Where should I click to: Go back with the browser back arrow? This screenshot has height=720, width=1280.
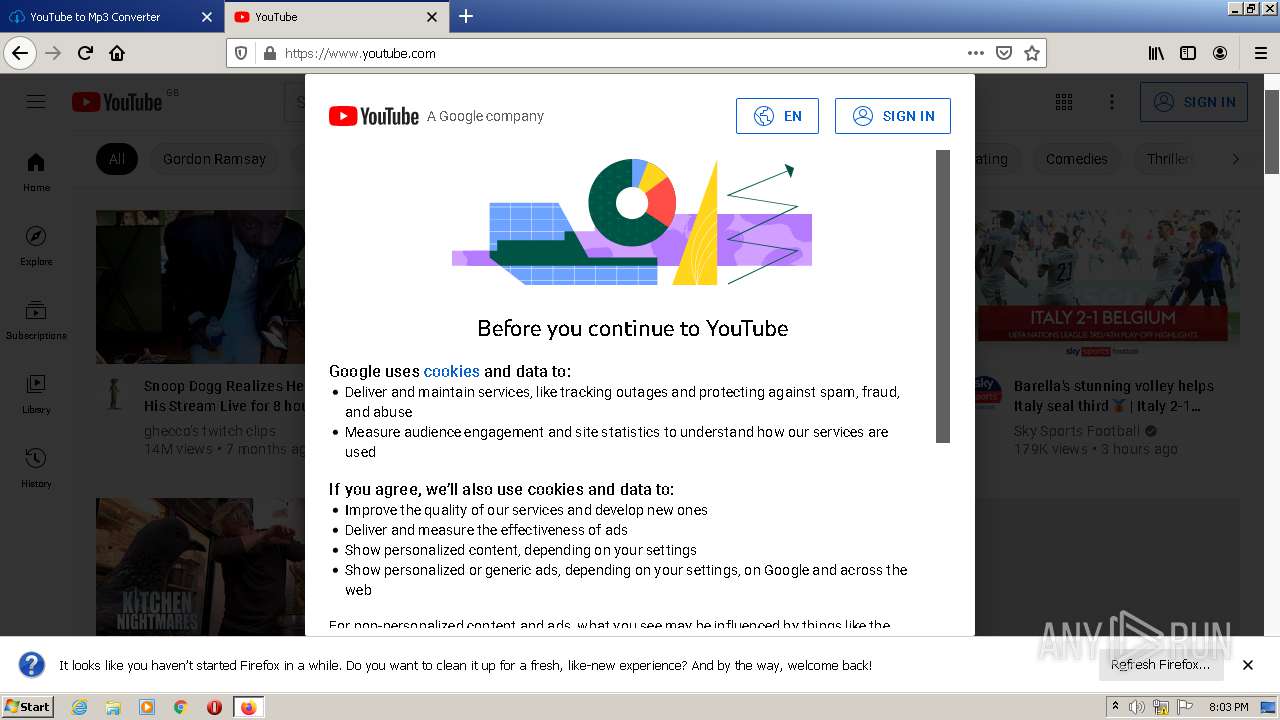coord(20,53)
